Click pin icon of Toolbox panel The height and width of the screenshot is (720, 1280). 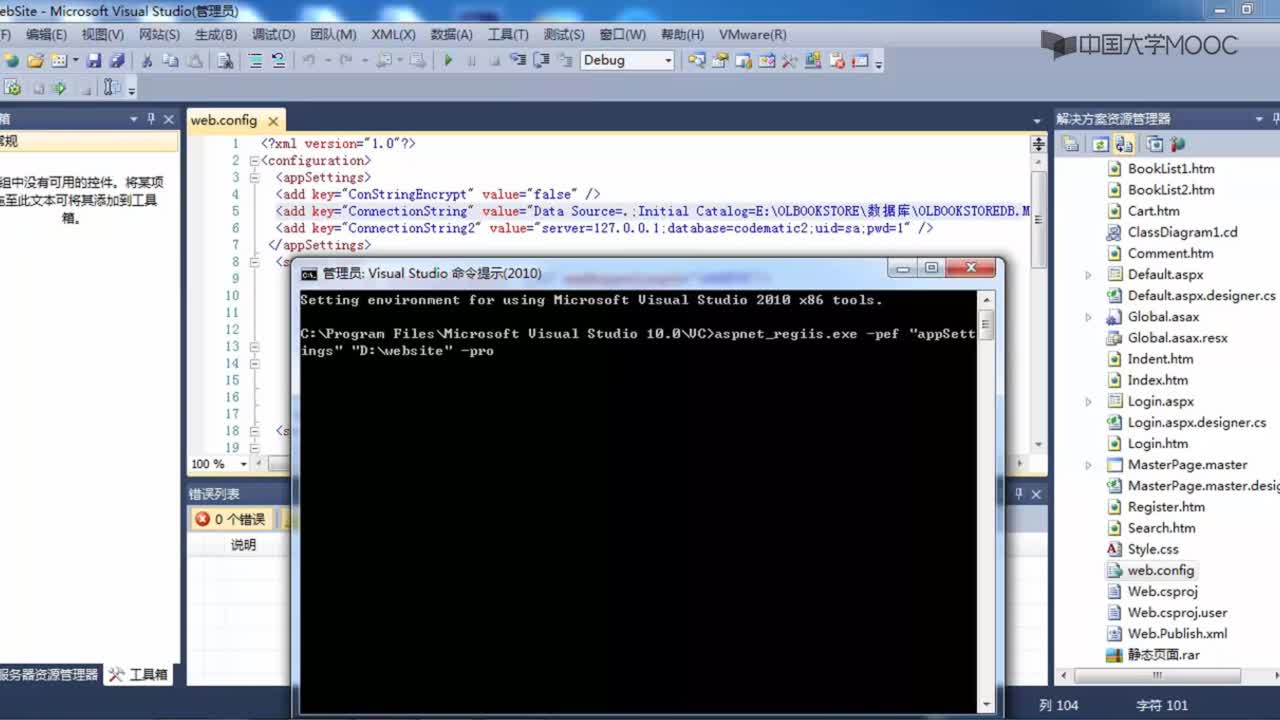151,118
